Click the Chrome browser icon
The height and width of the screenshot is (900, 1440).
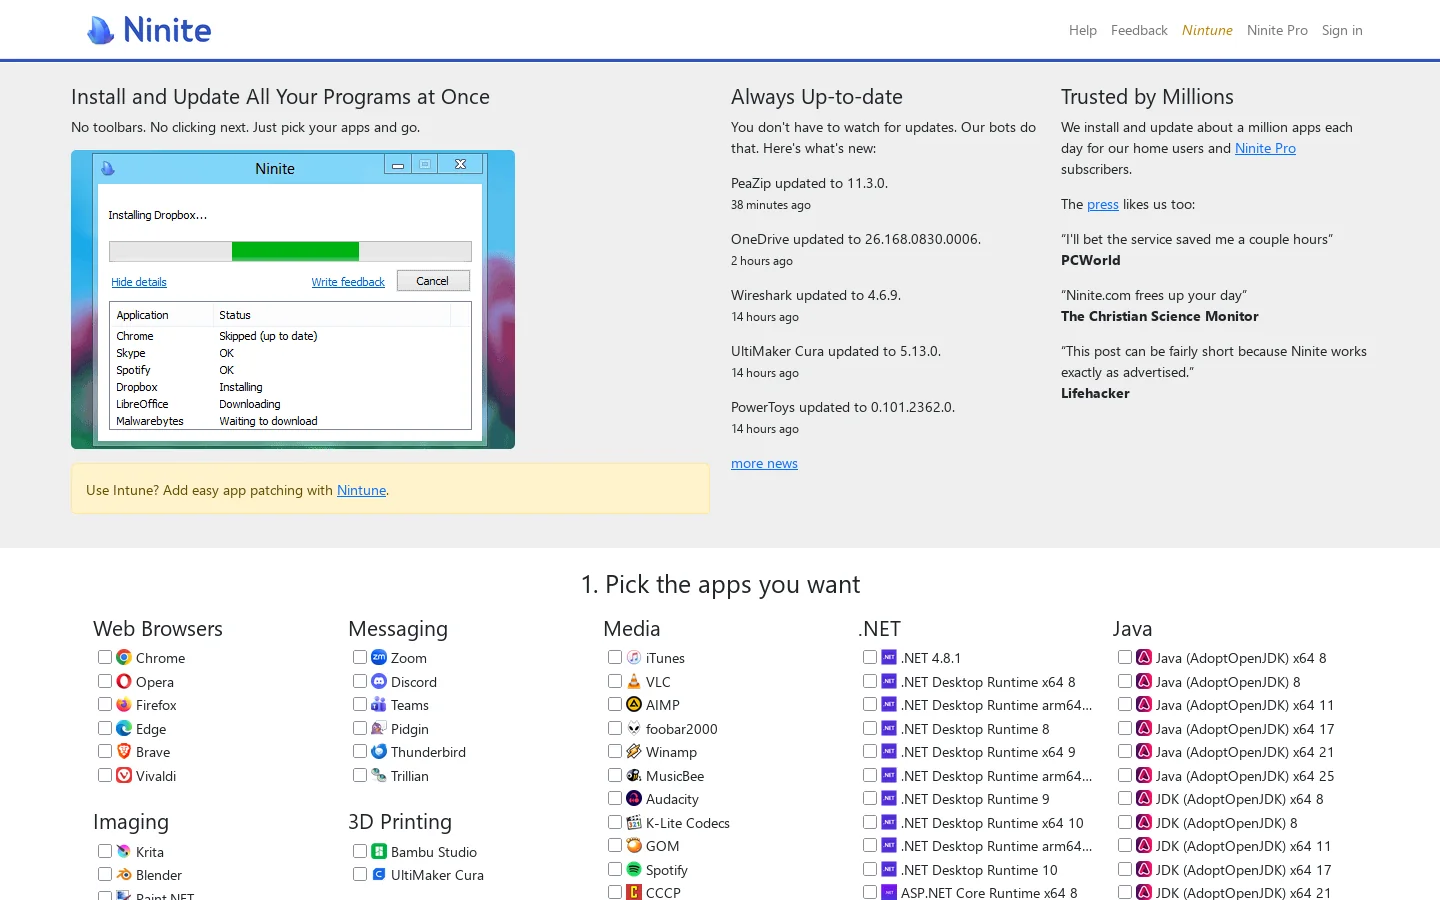(x=124, y=657)
